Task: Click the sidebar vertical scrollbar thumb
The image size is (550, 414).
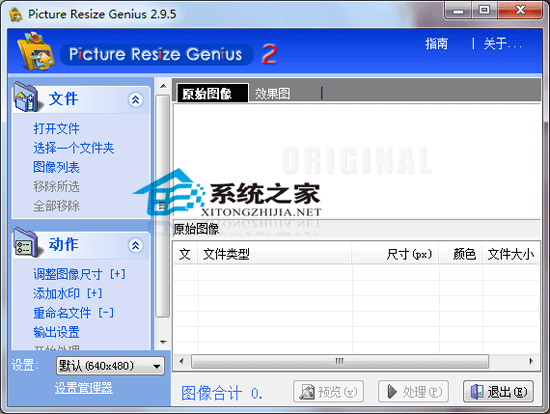Action: tap(163, 206)
